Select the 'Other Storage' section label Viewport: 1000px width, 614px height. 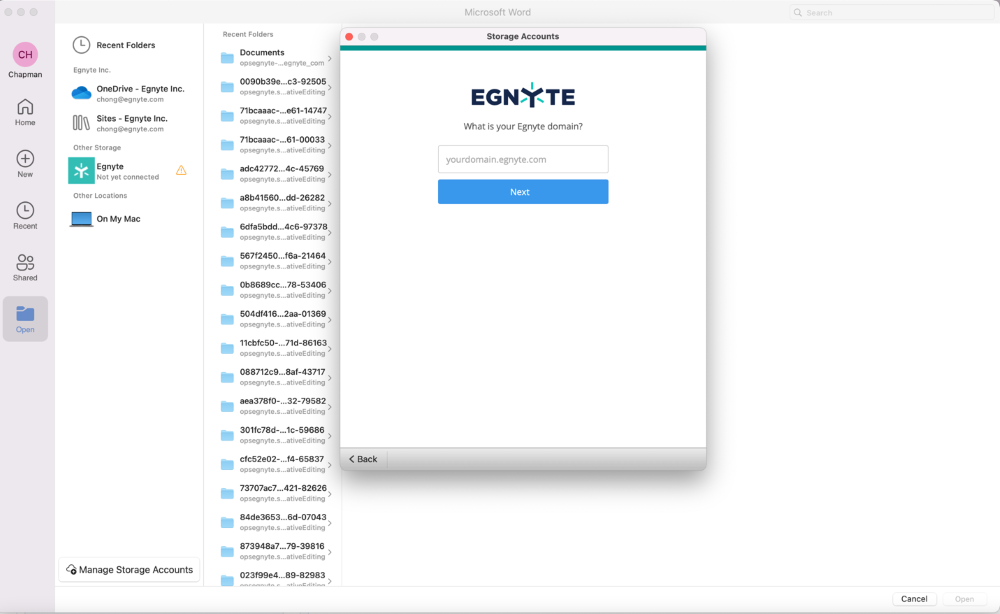click(x=97, y=147)
